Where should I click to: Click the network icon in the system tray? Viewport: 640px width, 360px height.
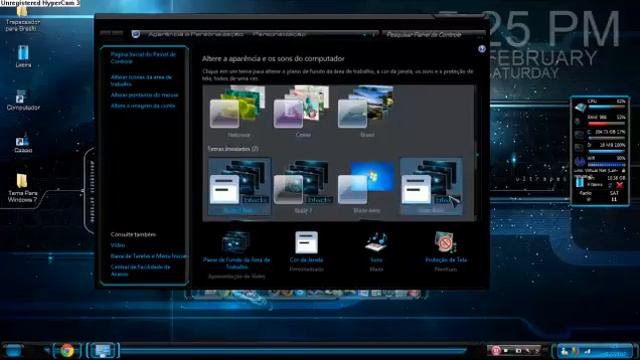pyautogui.click(x=587, y=351)
